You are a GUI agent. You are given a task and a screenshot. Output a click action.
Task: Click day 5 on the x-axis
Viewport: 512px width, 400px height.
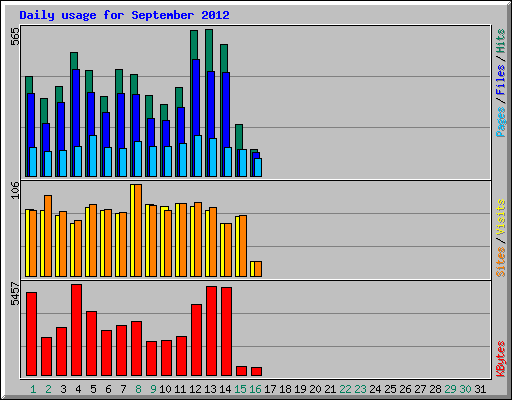tap(93, 389)
